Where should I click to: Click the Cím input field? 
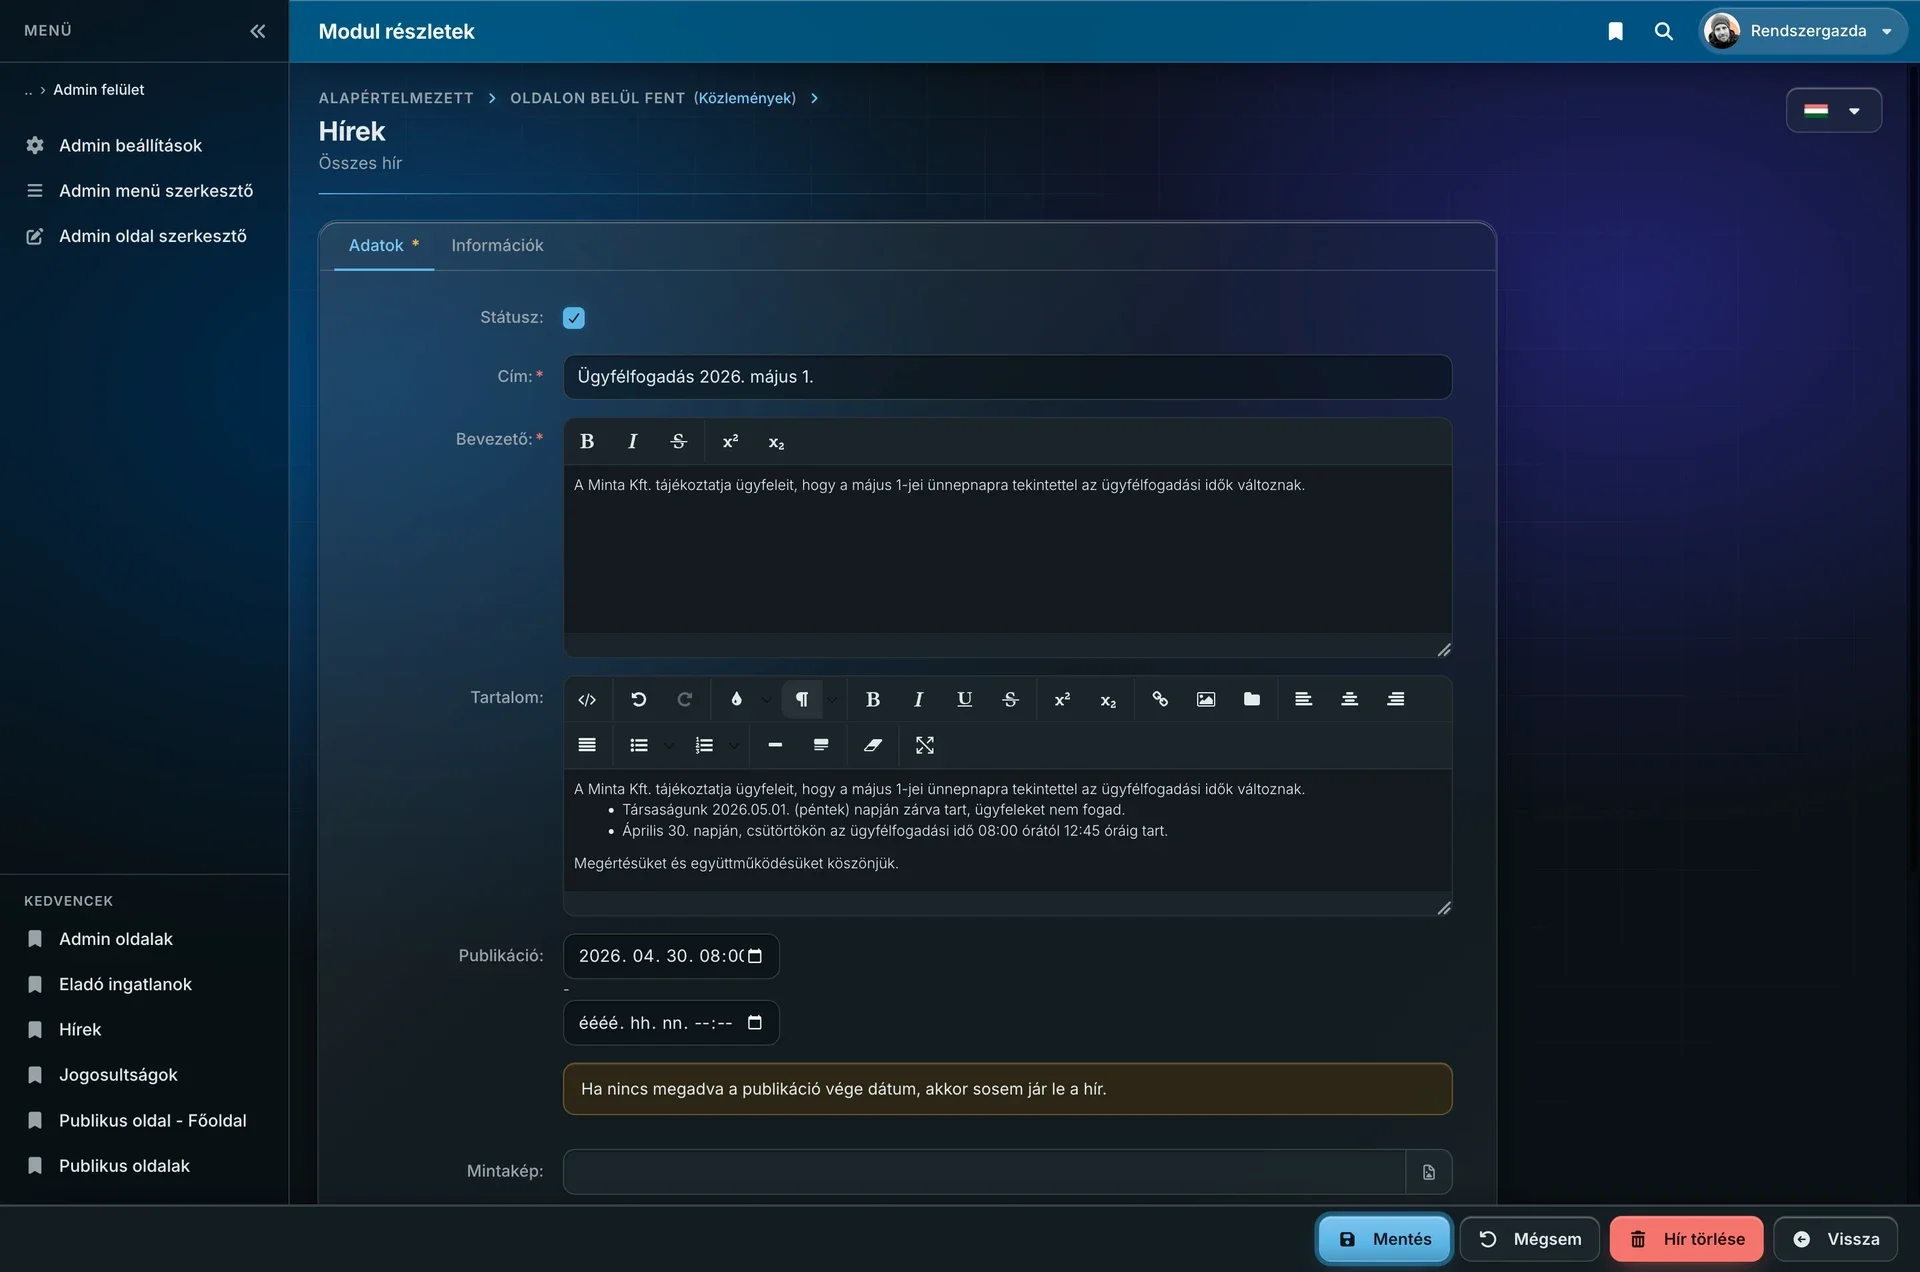(x=1007, y=377)
